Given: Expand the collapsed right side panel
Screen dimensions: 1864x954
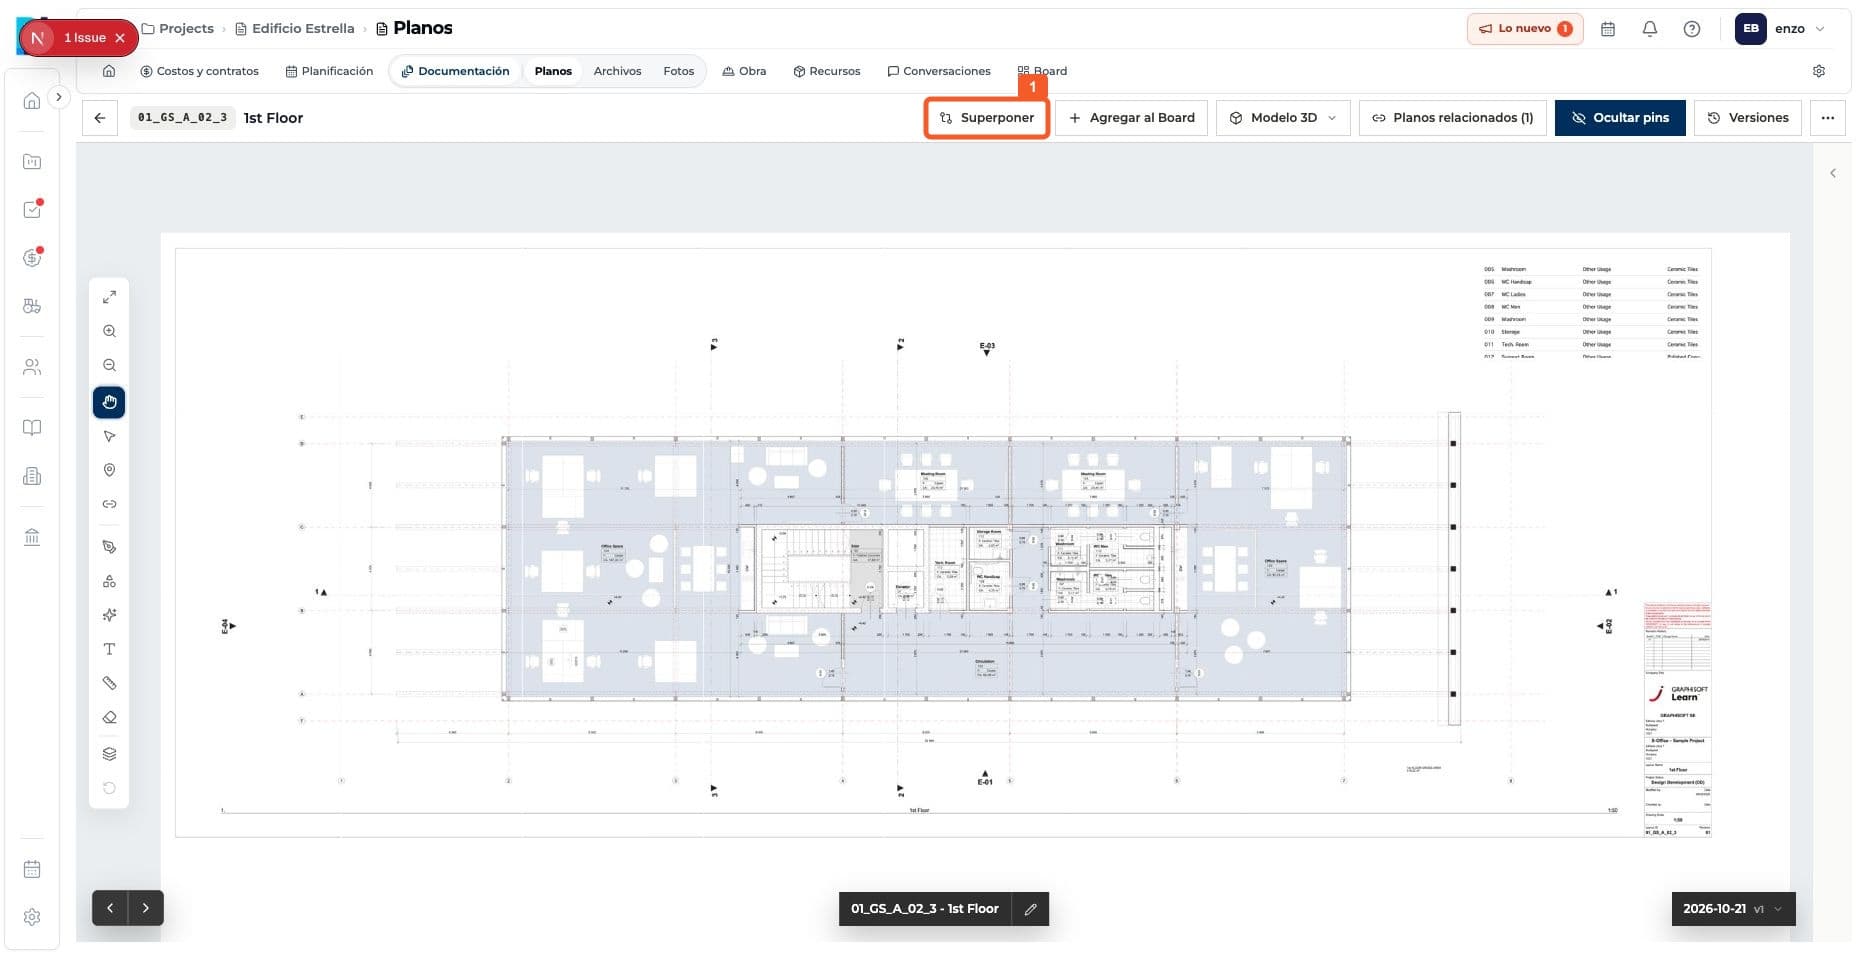Looking at the screenshot, I should click(1832, 173).
